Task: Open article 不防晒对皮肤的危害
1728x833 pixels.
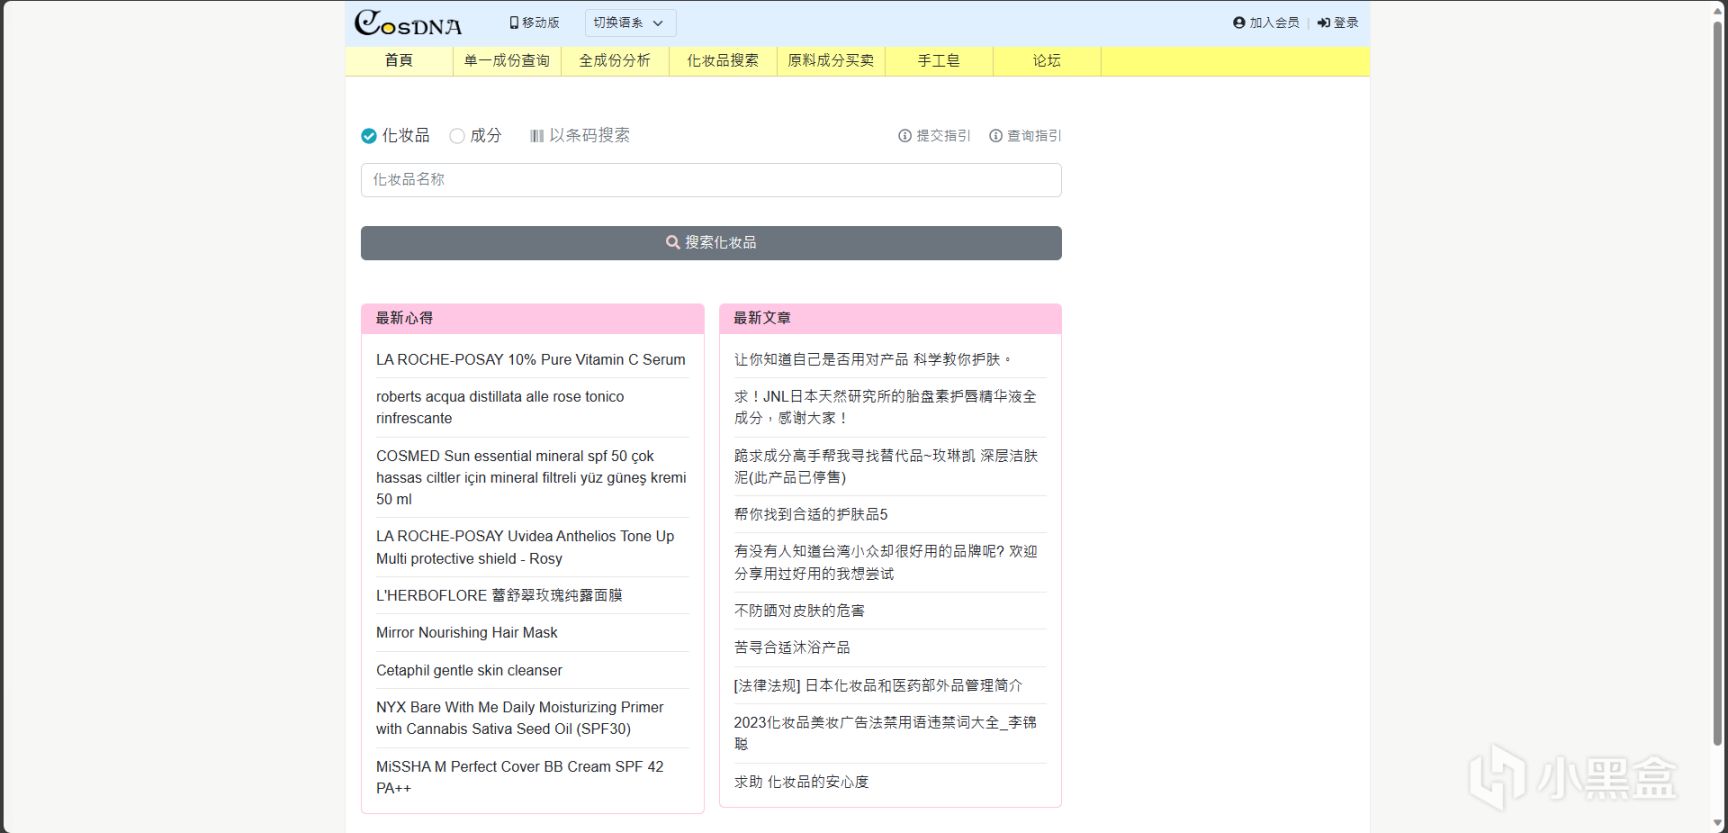Action: coord(800,611)
